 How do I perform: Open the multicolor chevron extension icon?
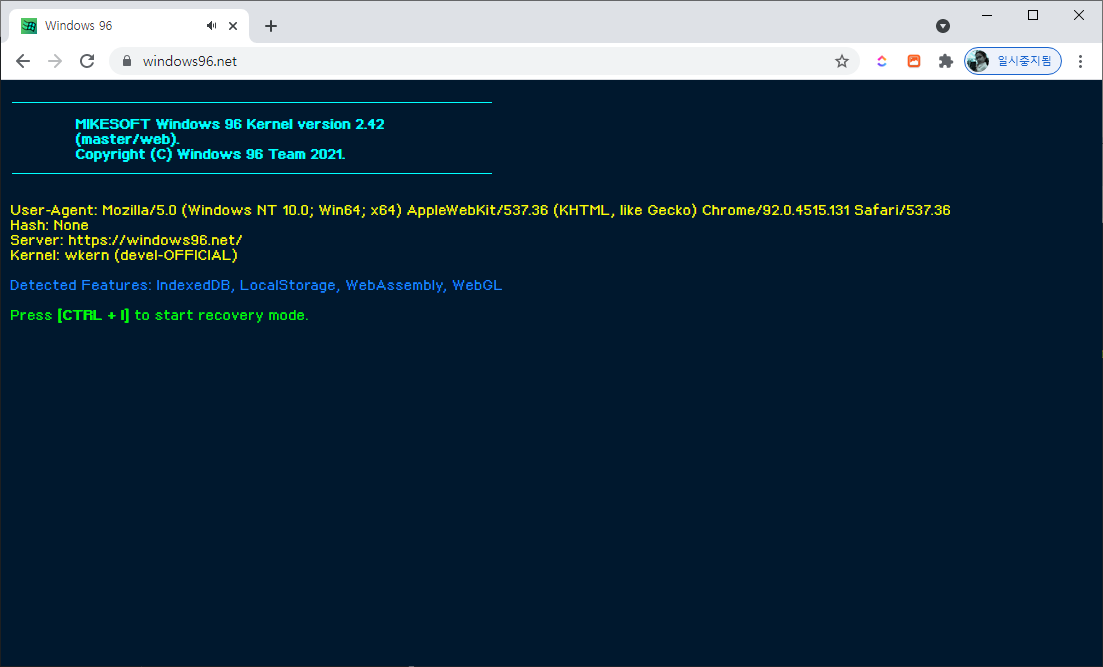tap(881, 61)
